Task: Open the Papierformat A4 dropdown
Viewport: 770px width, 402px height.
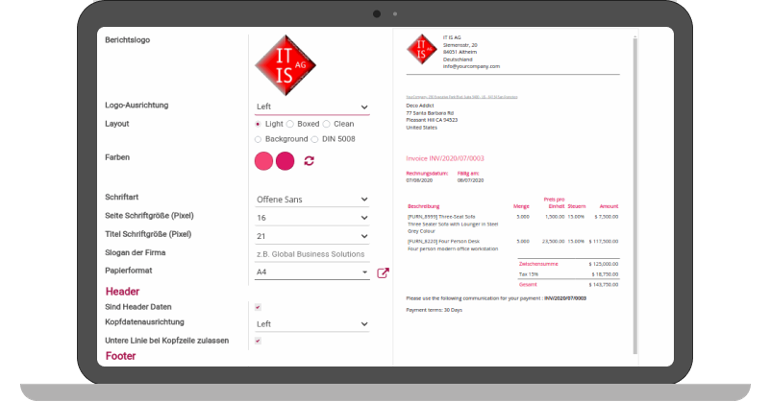Action: [312, 272]
